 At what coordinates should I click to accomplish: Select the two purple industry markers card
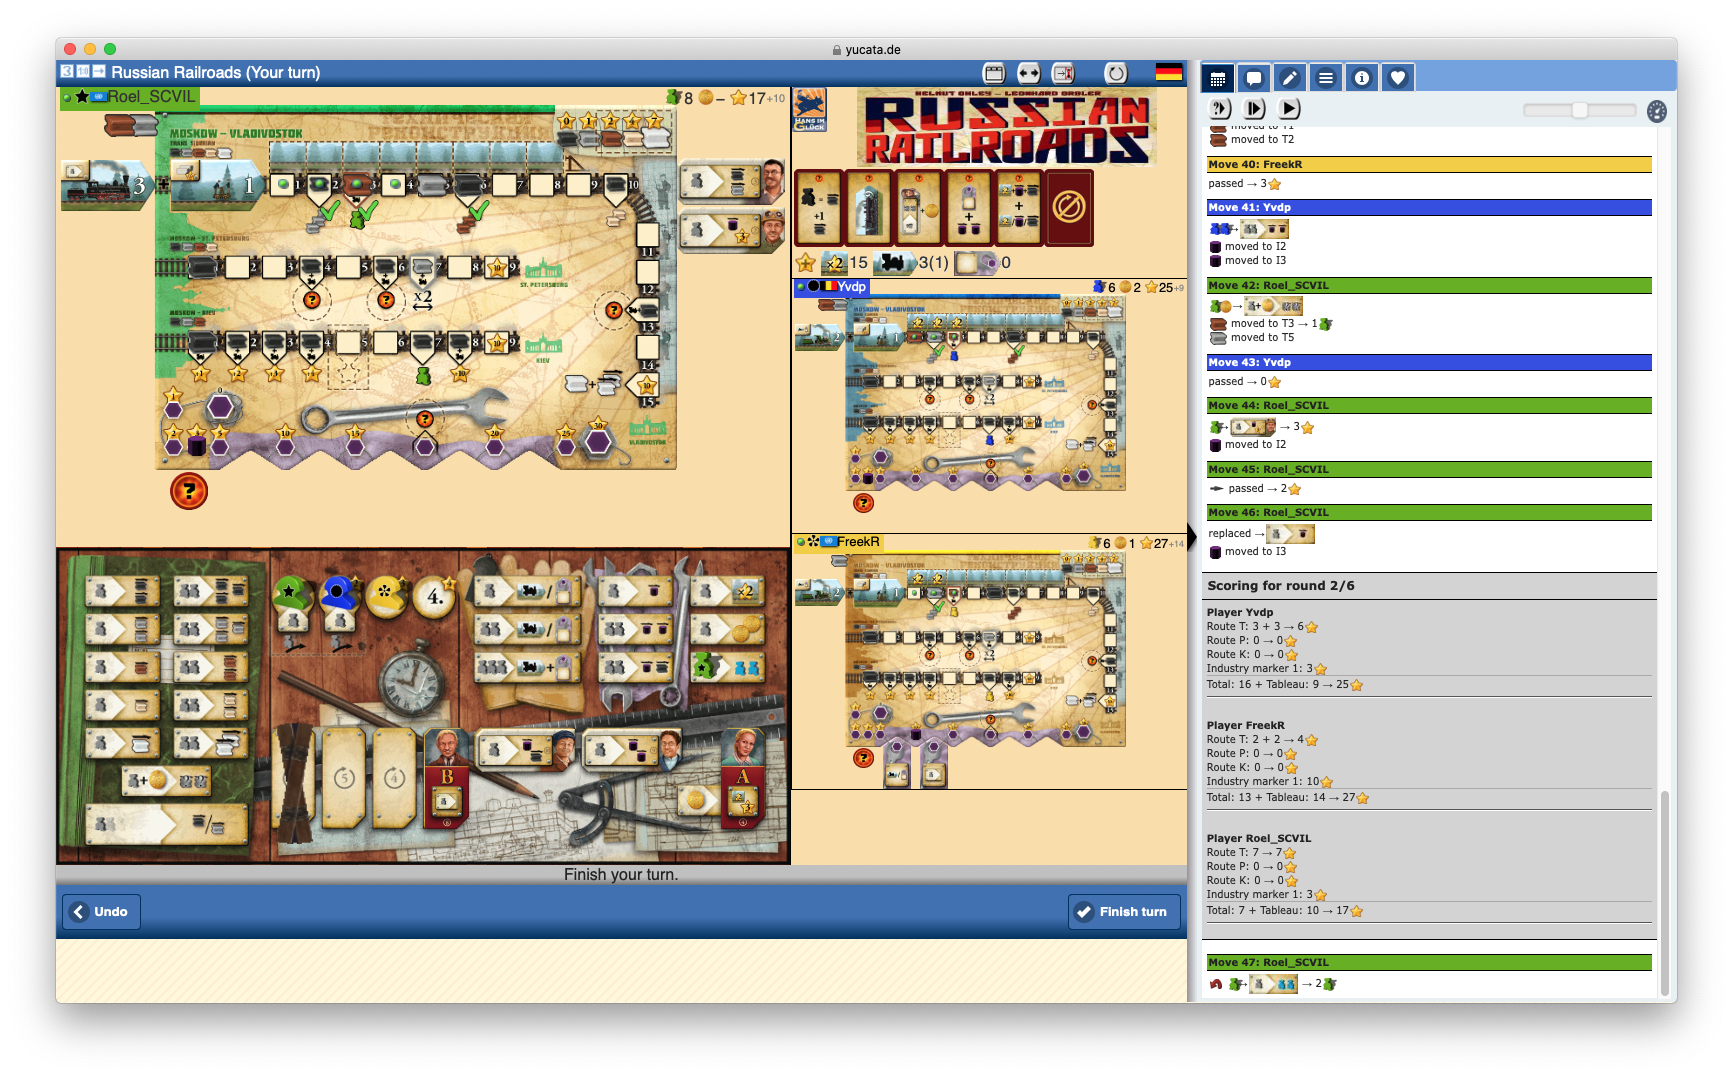(x=968, y=208)
